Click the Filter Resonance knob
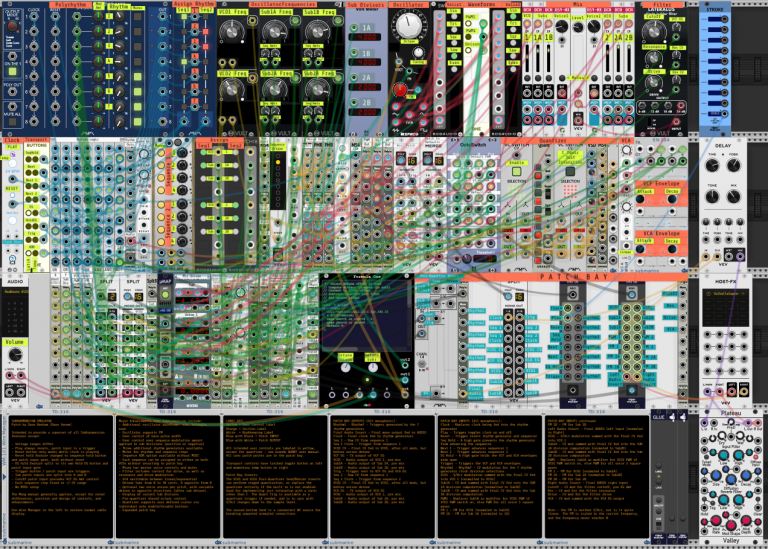The image size is (768, 549). [x=653, y=58]
